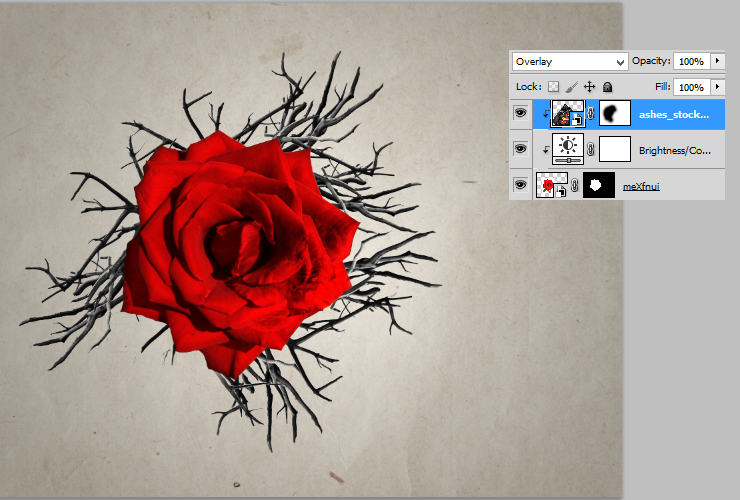Toggle visibility of Brightness/Contrast layer
Screen dimensions: 740x500
click(x=521, y=149)
